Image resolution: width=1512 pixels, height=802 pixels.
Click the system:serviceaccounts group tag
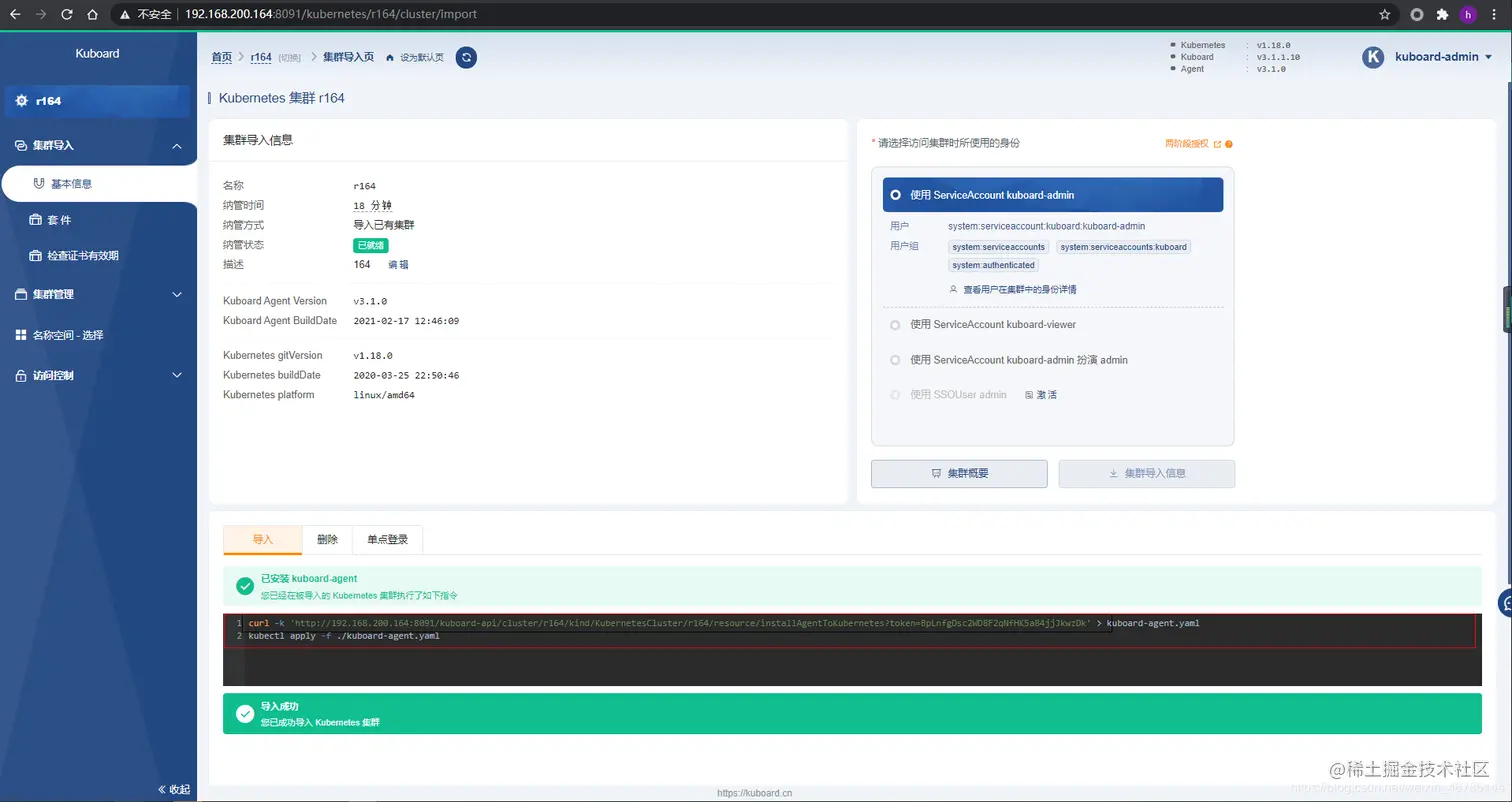[998, 247]
